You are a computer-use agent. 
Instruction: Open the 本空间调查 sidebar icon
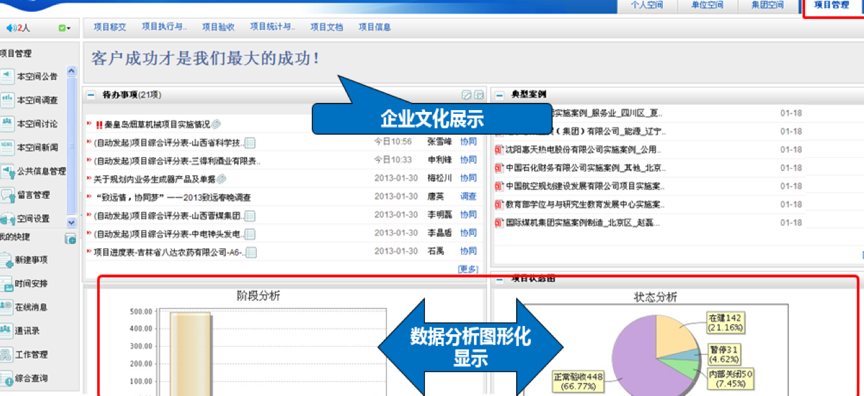[x=7, y=101]
